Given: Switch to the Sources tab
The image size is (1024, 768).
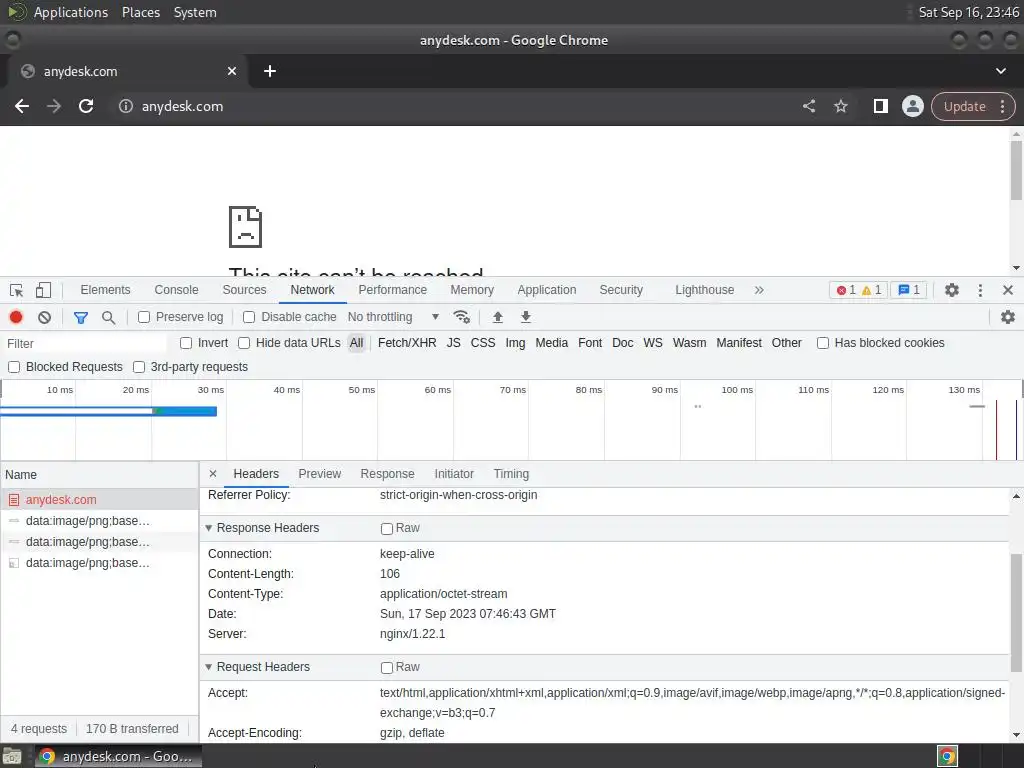Looking at the screenshot, I should [244, 290].
